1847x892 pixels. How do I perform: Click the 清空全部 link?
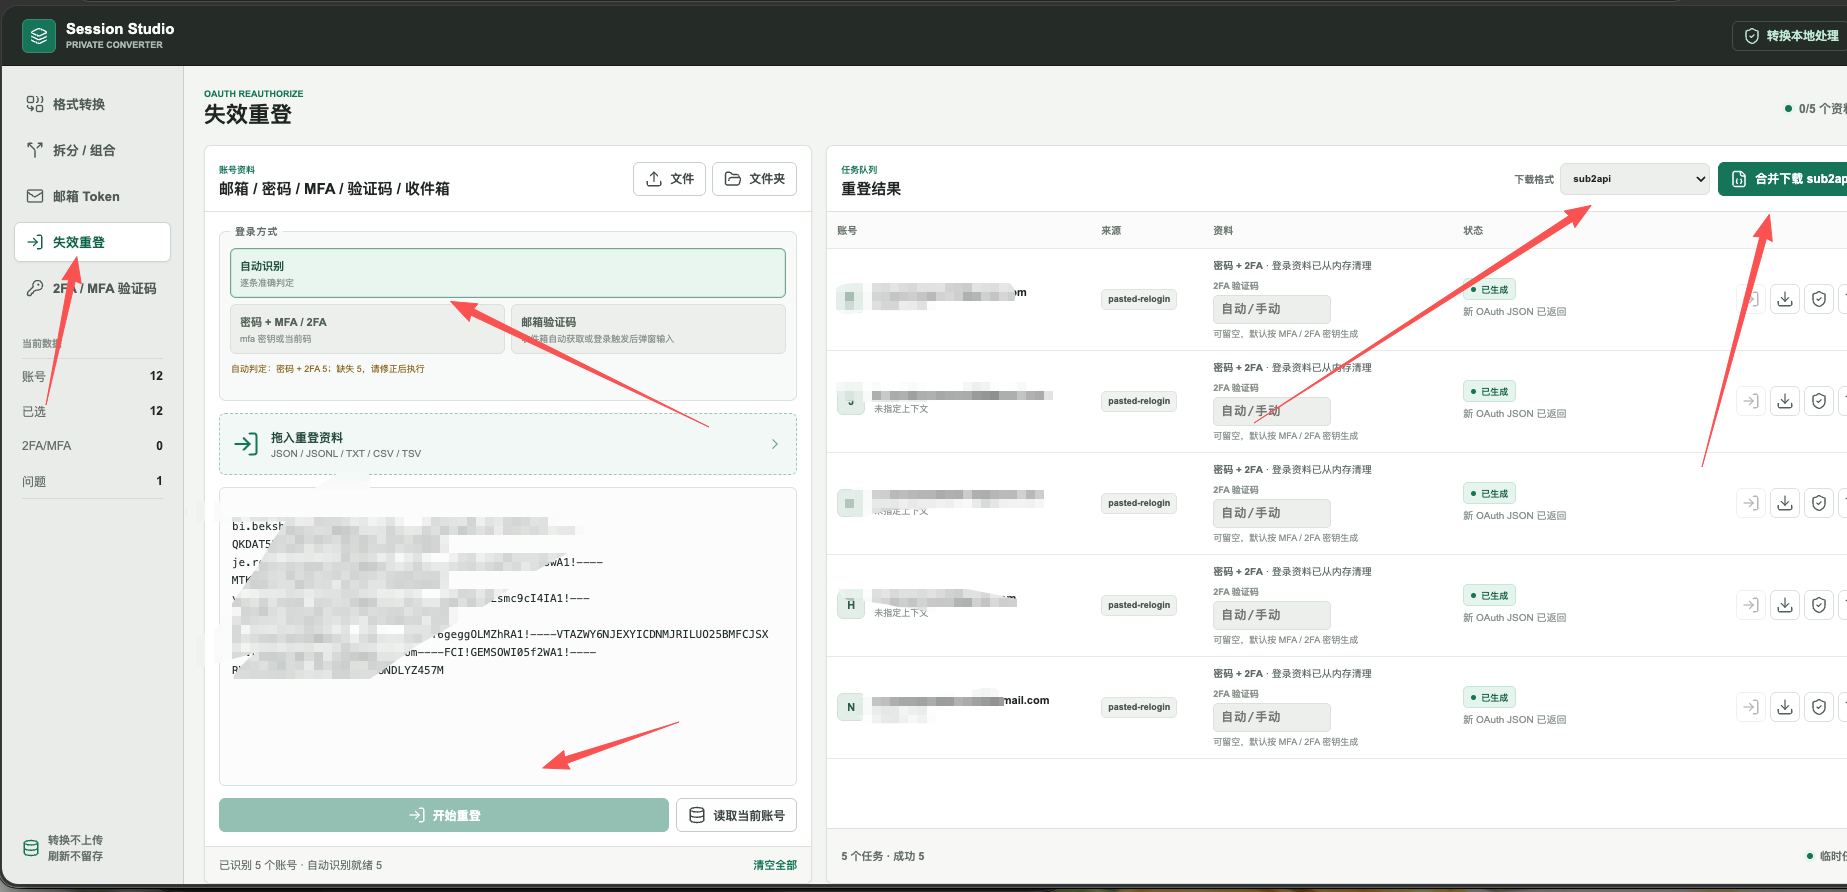[775, 865]
